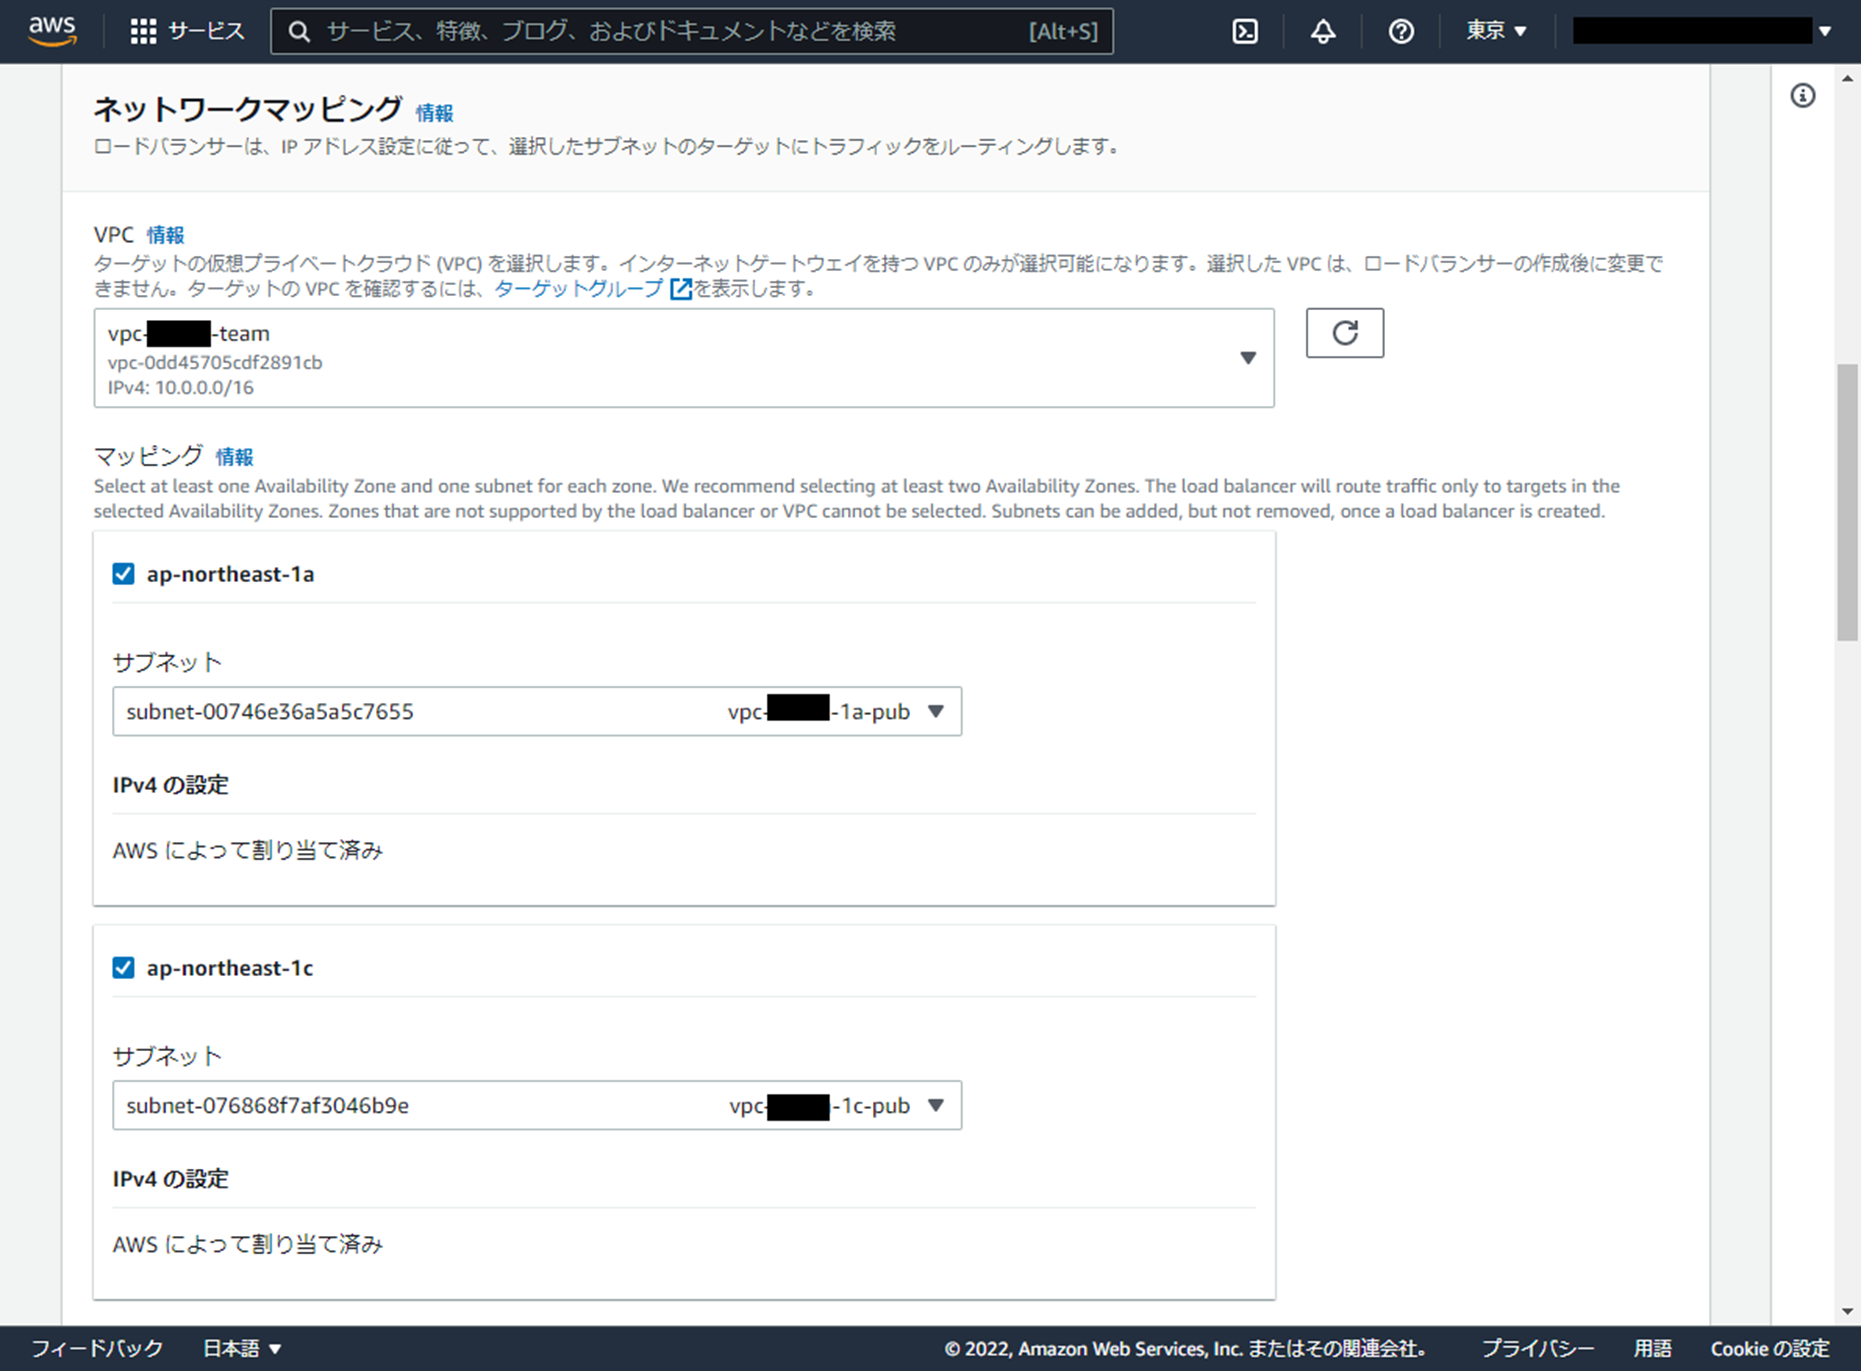Open 用語 footer link
This screenshot has height=1371, width=1861.
1652,1348
